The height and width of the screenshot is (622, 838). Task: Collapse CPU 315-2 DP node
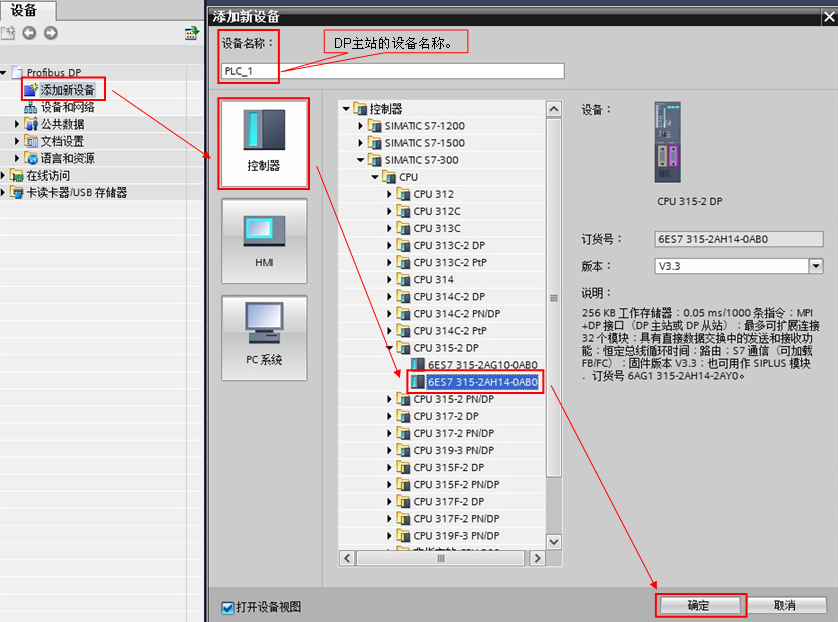coord(389,348)
